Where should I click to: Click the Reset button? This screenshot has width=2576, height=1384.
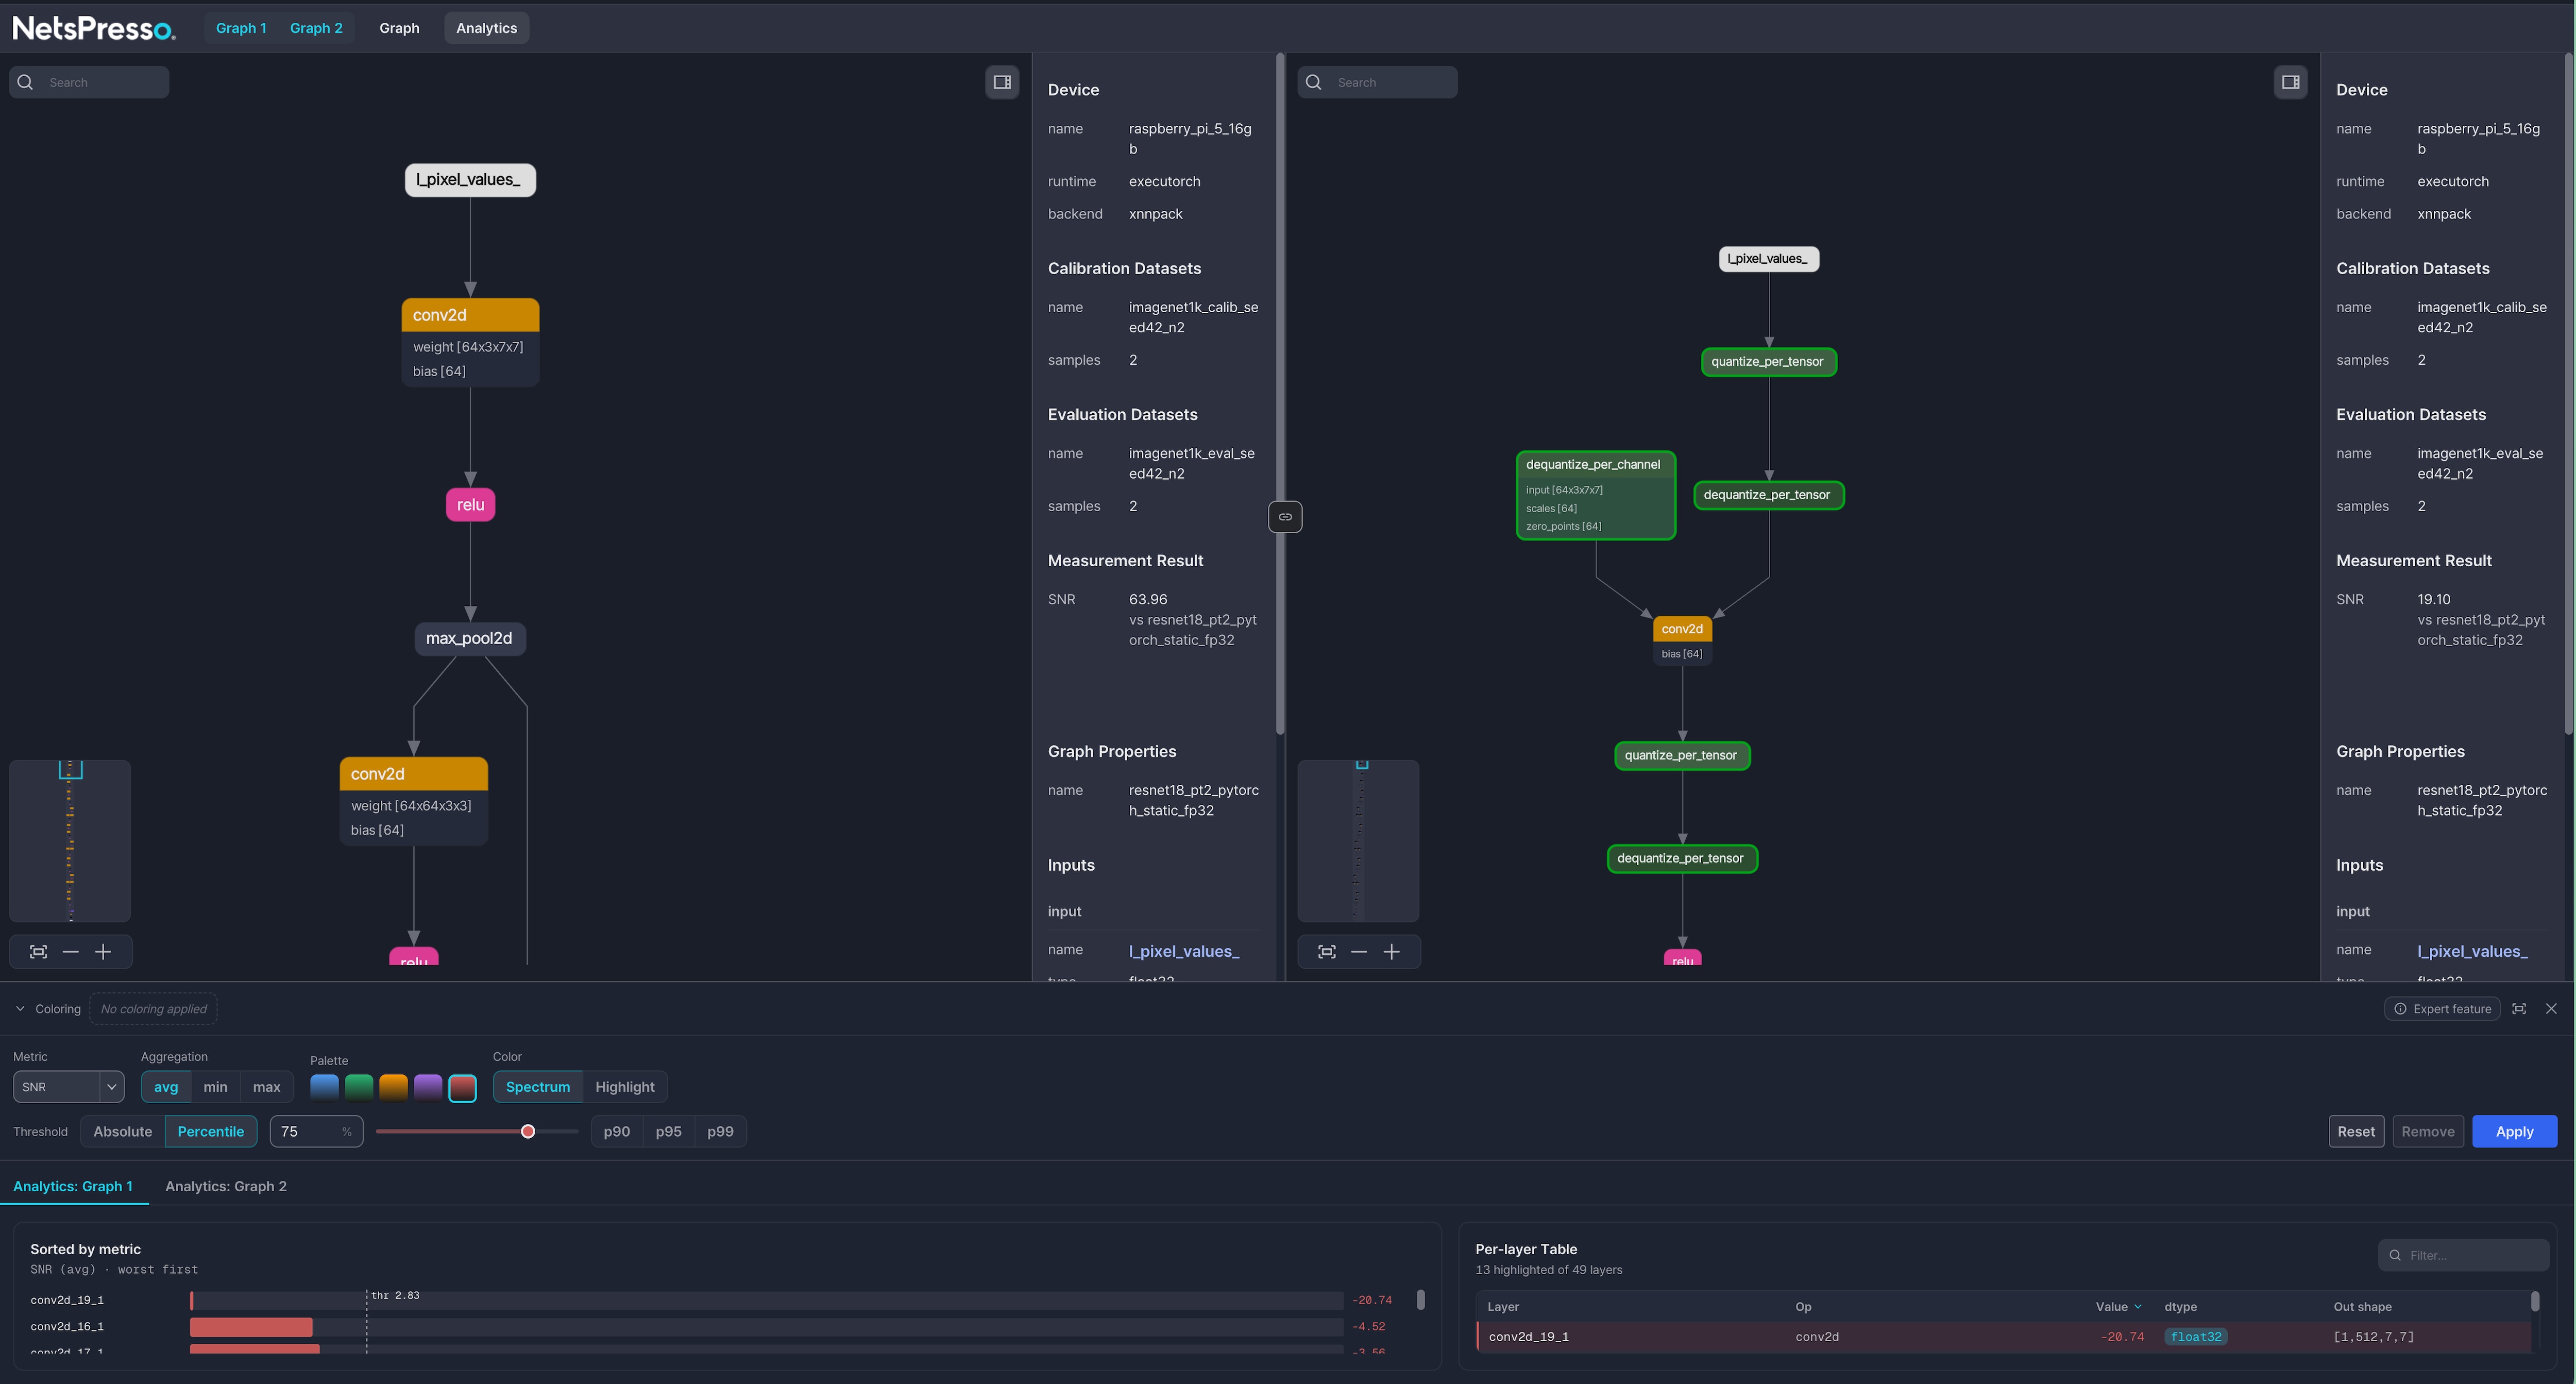click(2356, 1131)
